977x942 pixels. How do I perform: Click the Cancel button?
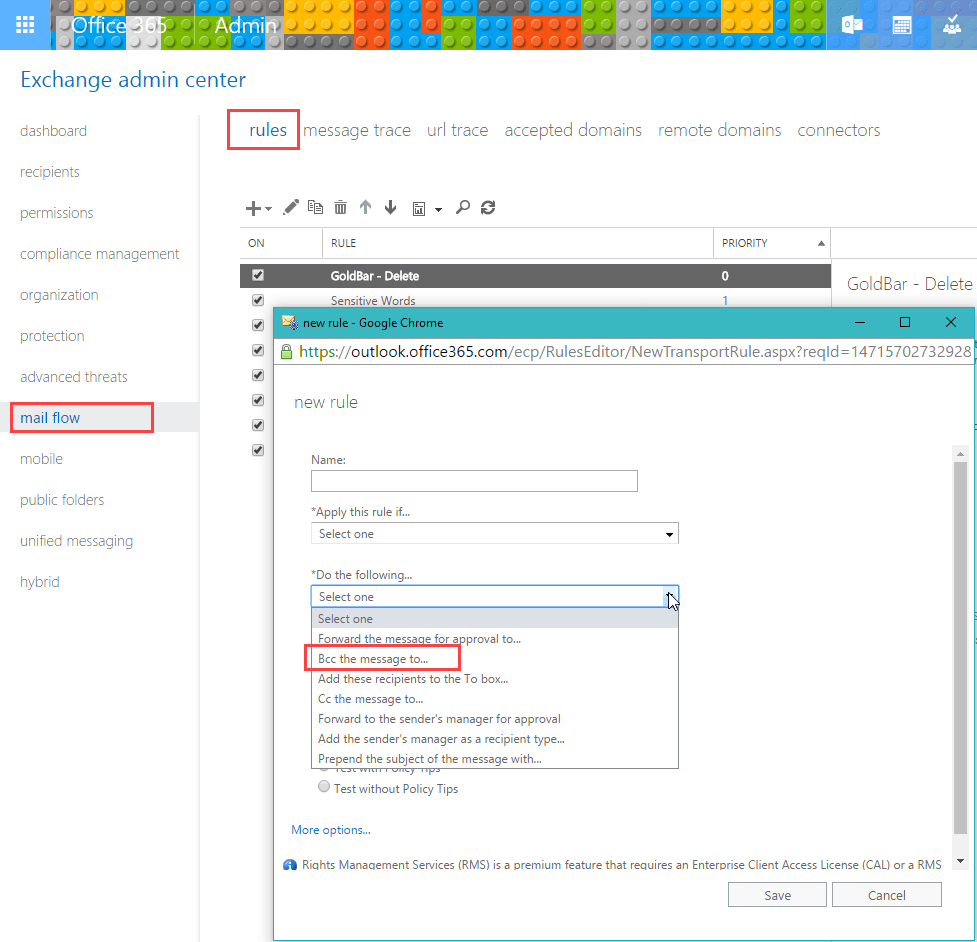tap(887, 895)
